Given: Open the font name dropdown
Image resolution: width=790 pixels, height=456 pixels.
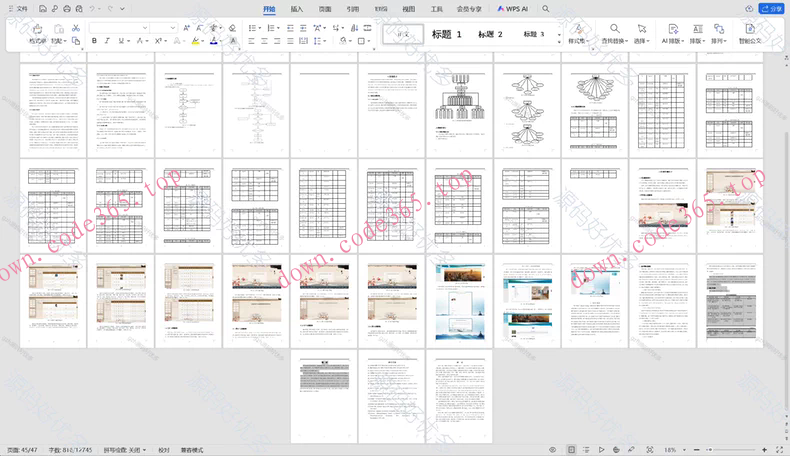Looking at the screenshot, I should coord(145,28).
